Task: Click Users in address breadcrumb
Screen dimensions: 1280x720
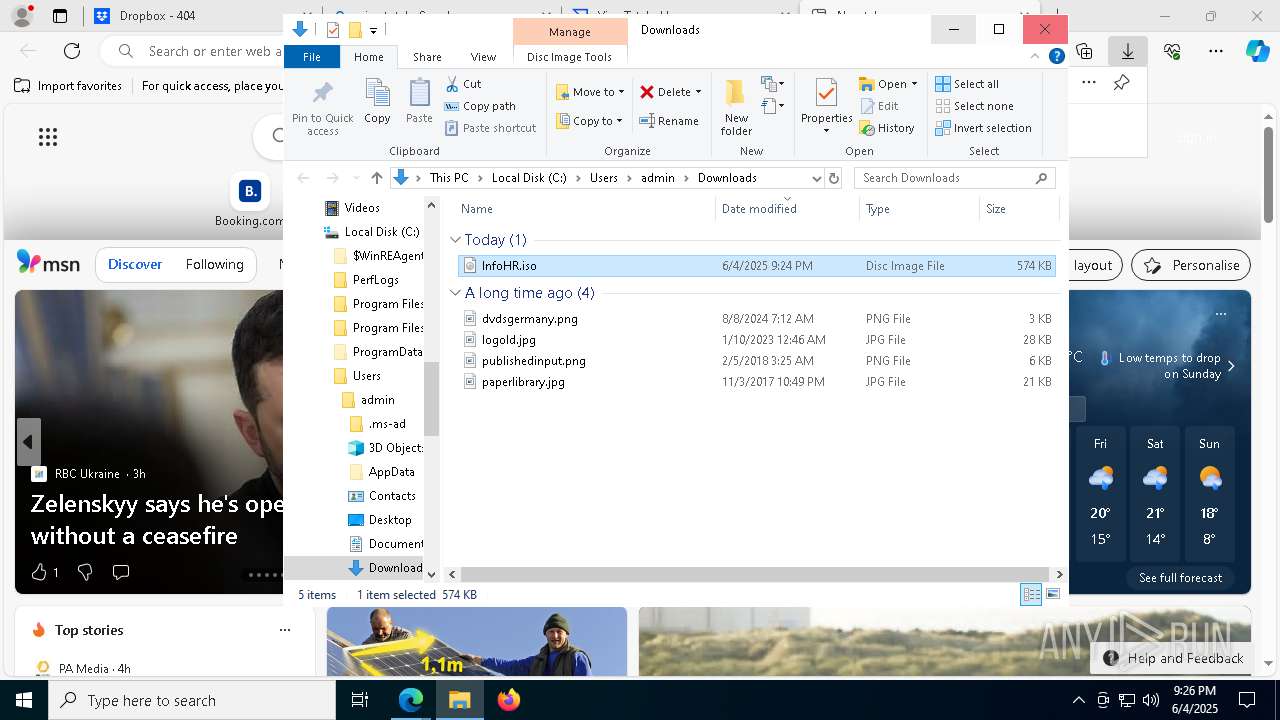Action: pos(604,178)
